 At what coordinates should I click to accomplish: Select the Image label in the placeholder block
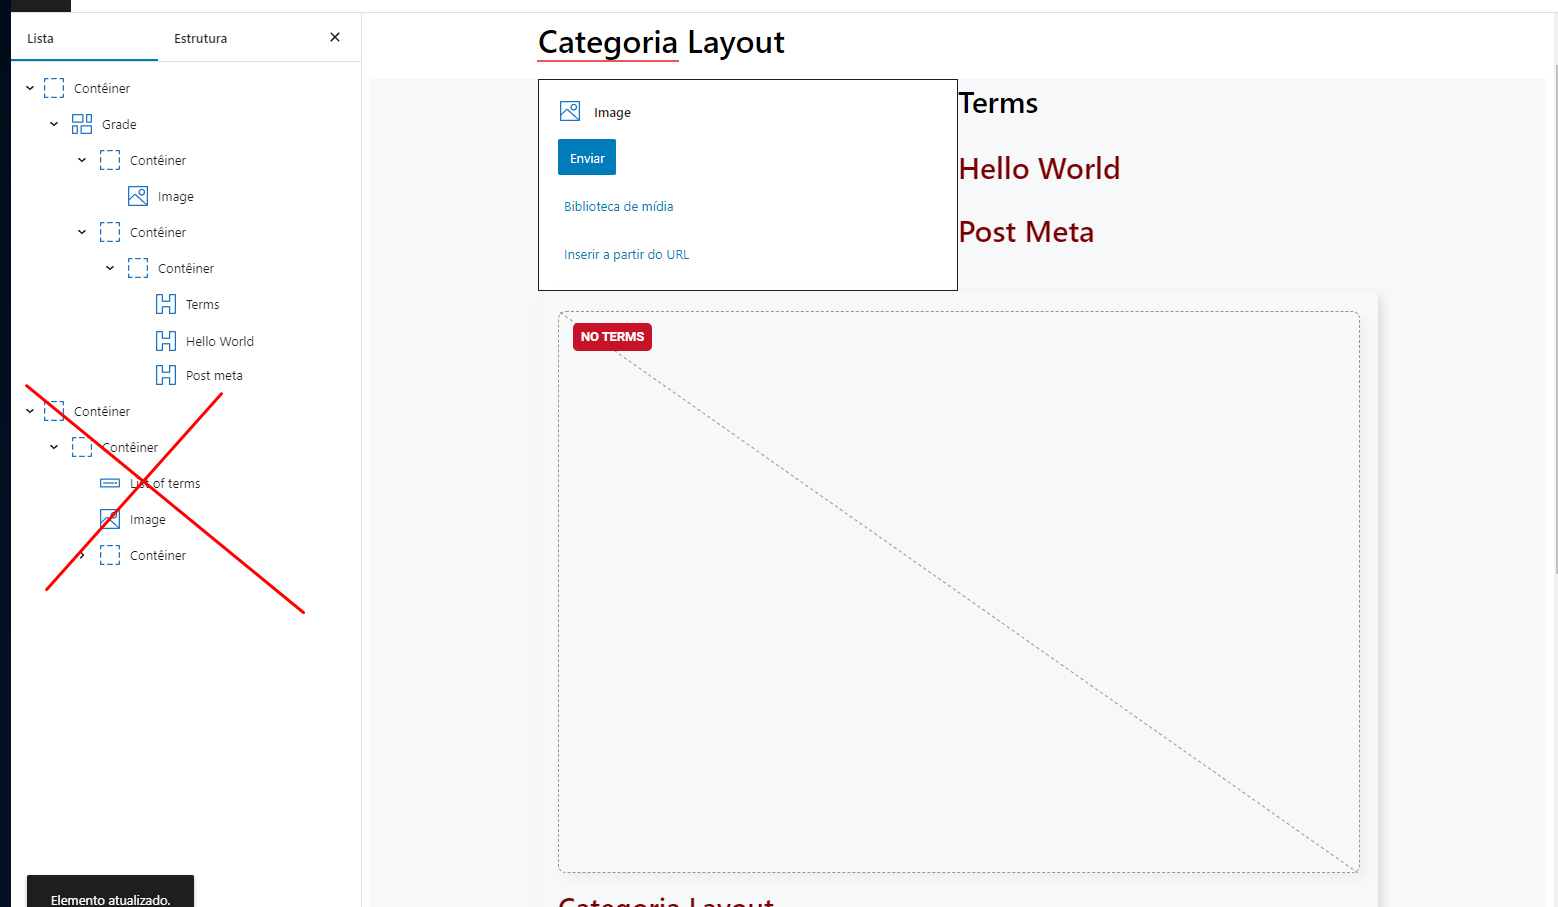pos(612,112)
